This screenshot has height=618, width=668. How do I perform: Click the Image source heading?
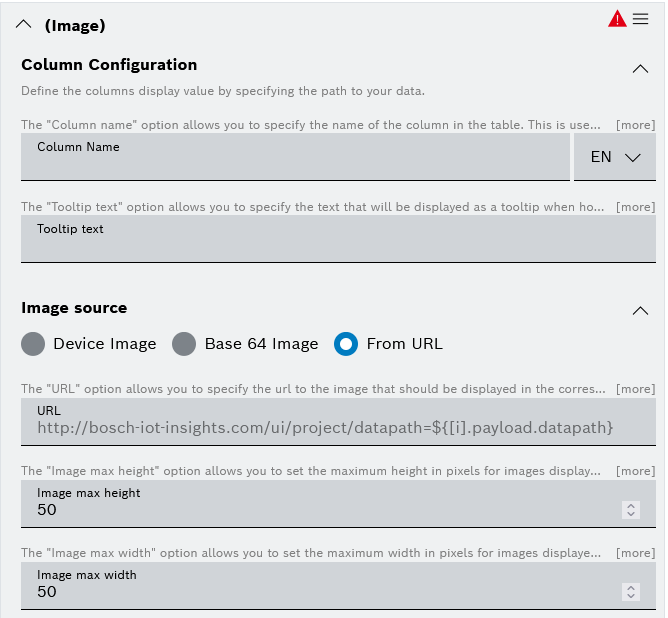point(74,308)
